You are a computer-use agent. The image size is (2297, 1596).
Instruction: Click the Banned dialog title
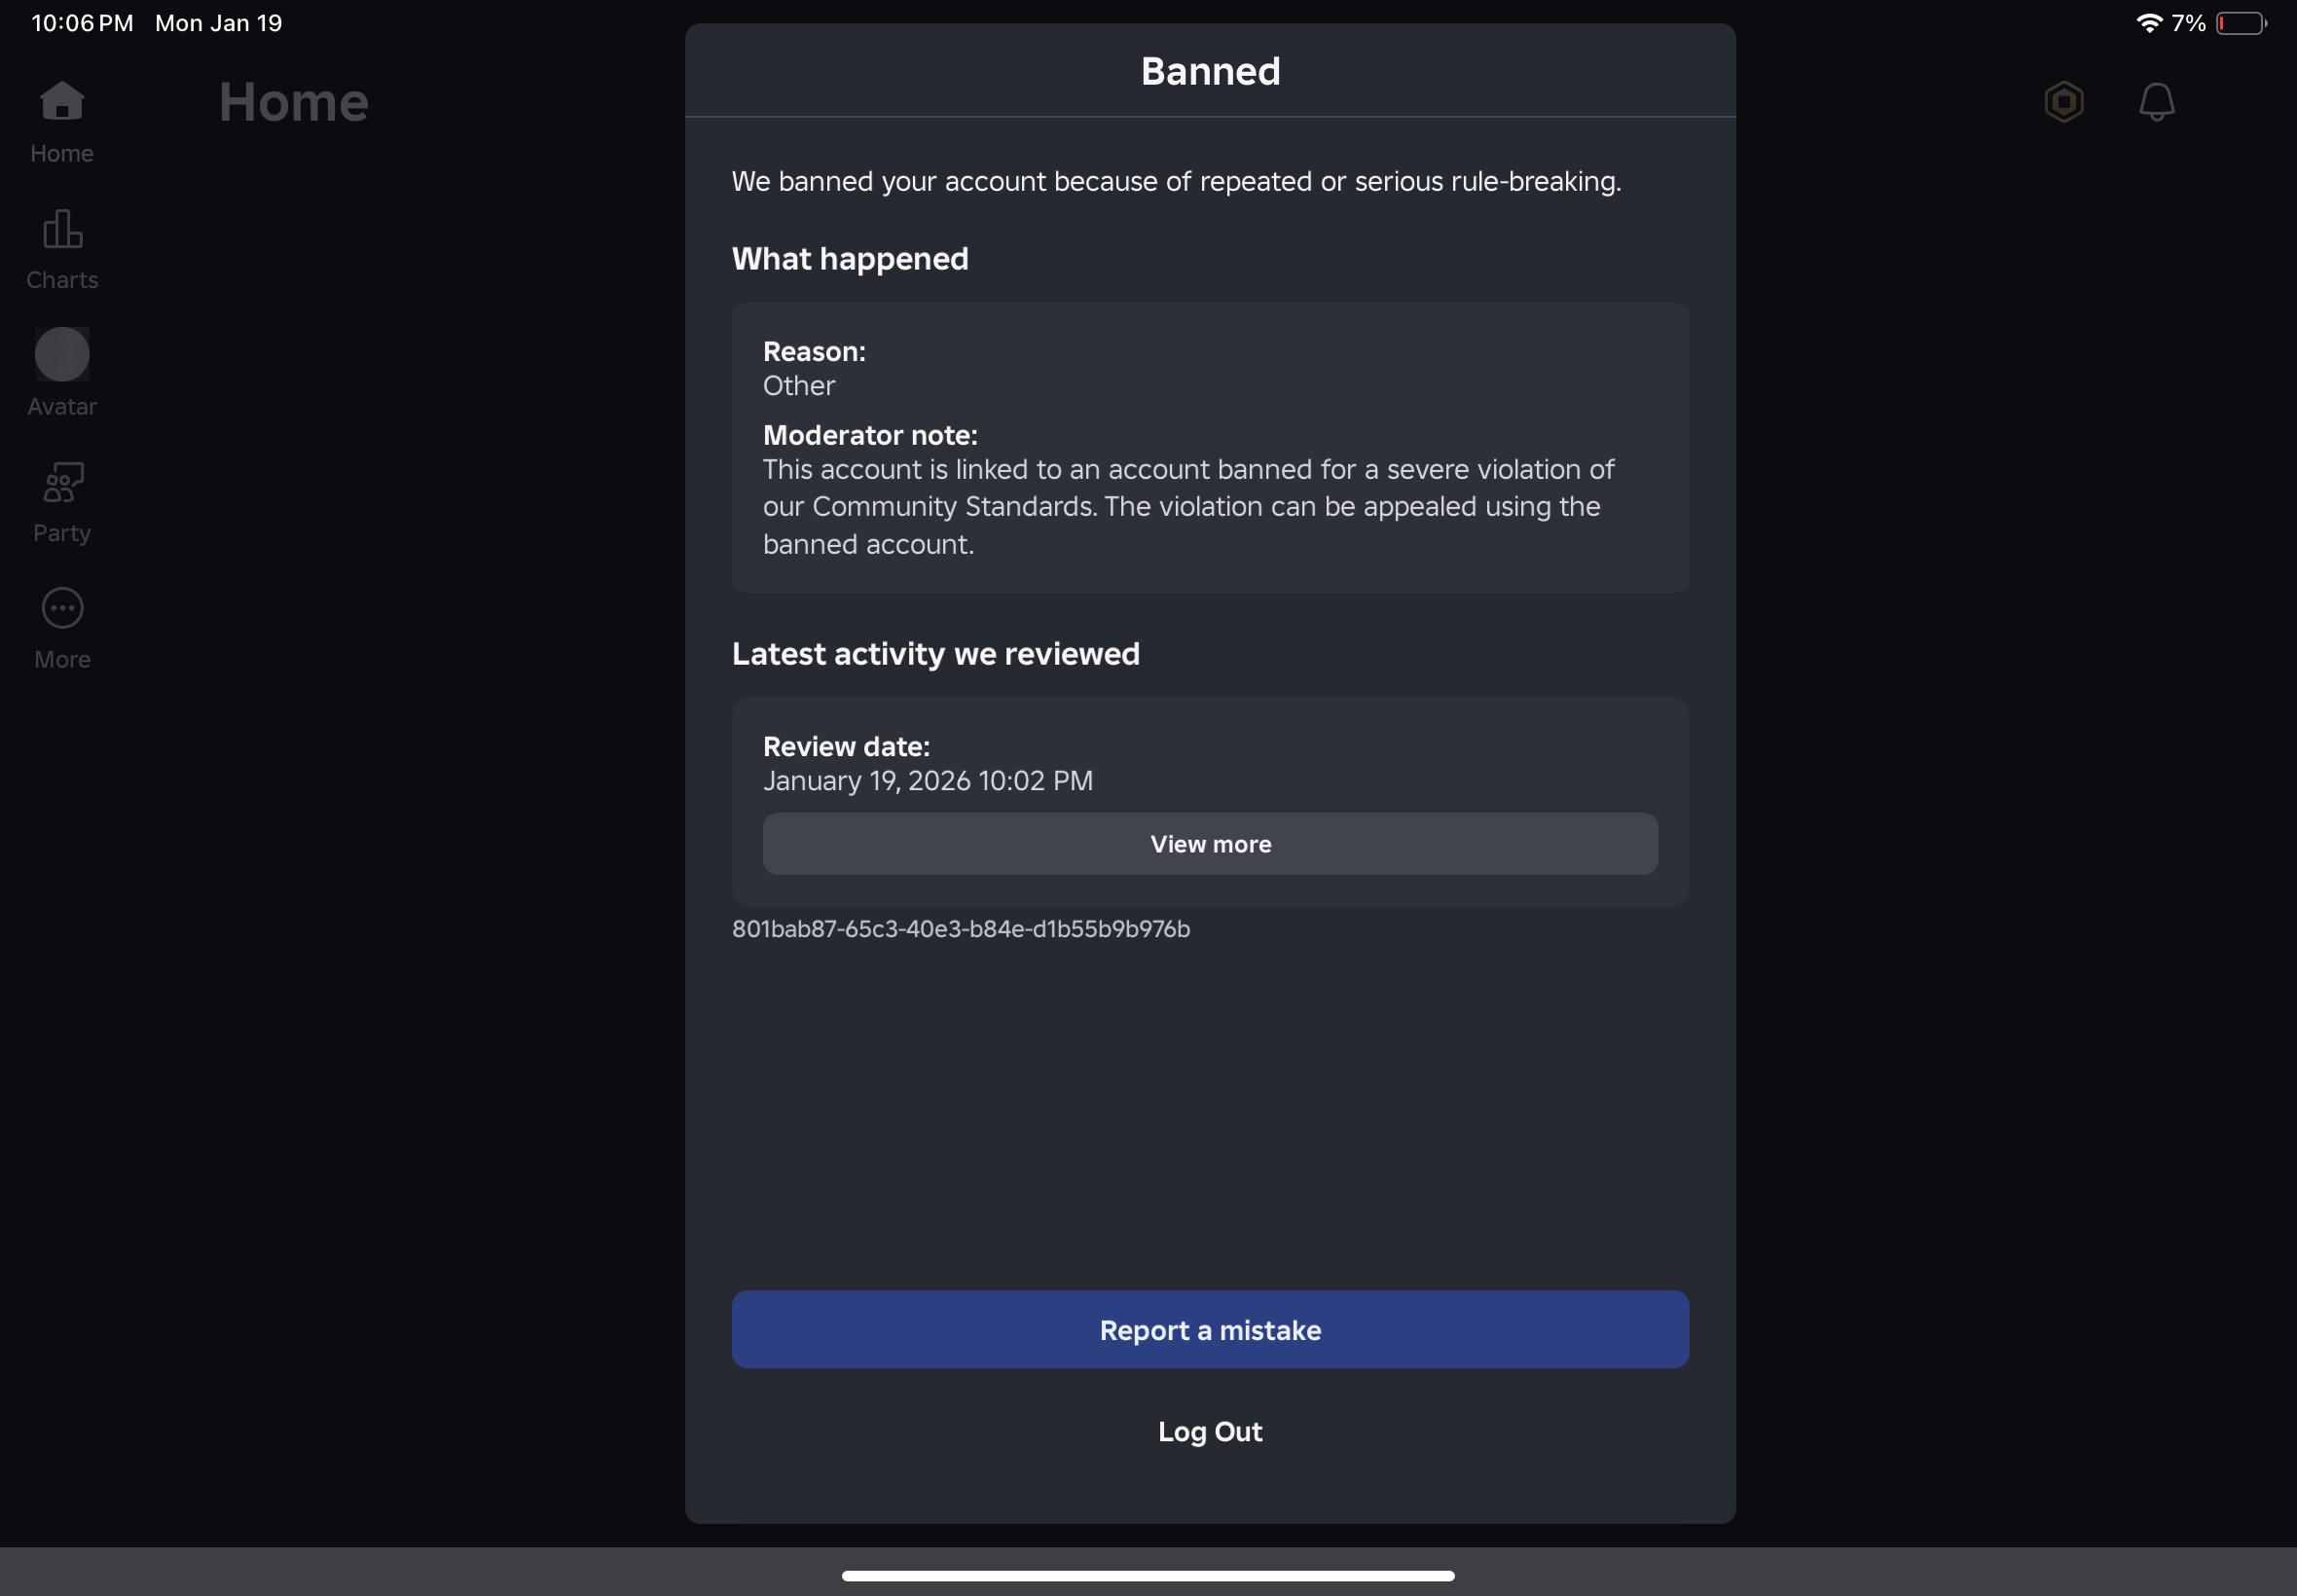click(x=1209, y=70)
